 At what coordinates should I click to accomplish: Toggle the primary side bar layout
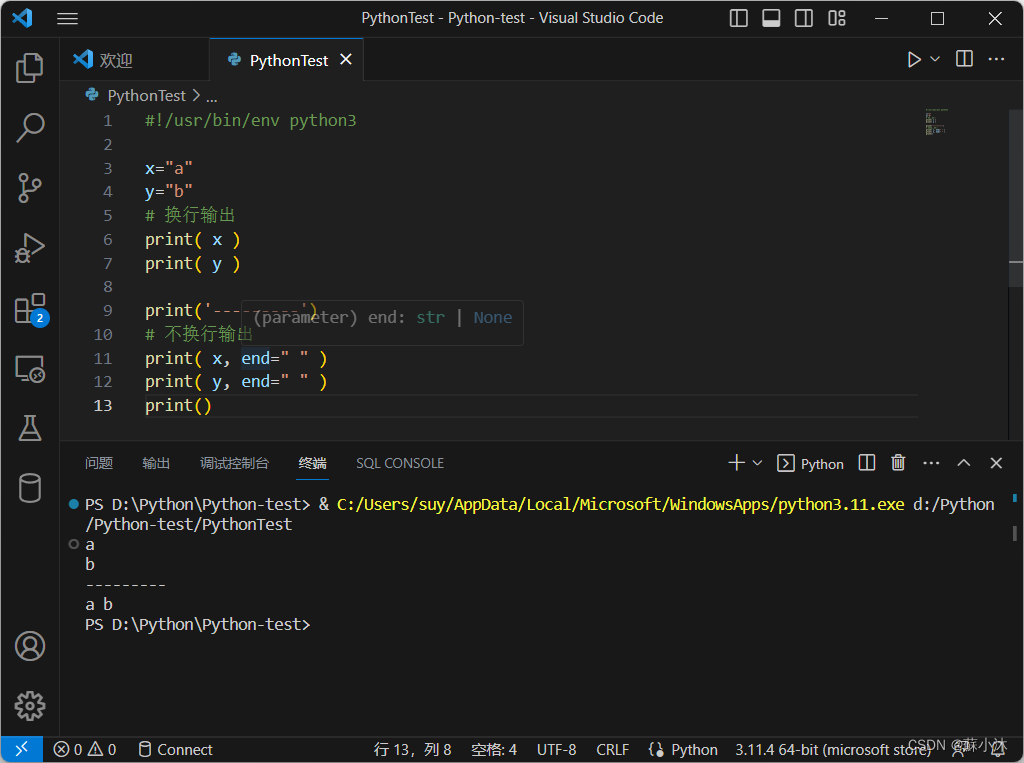click(x=738, y=18)
